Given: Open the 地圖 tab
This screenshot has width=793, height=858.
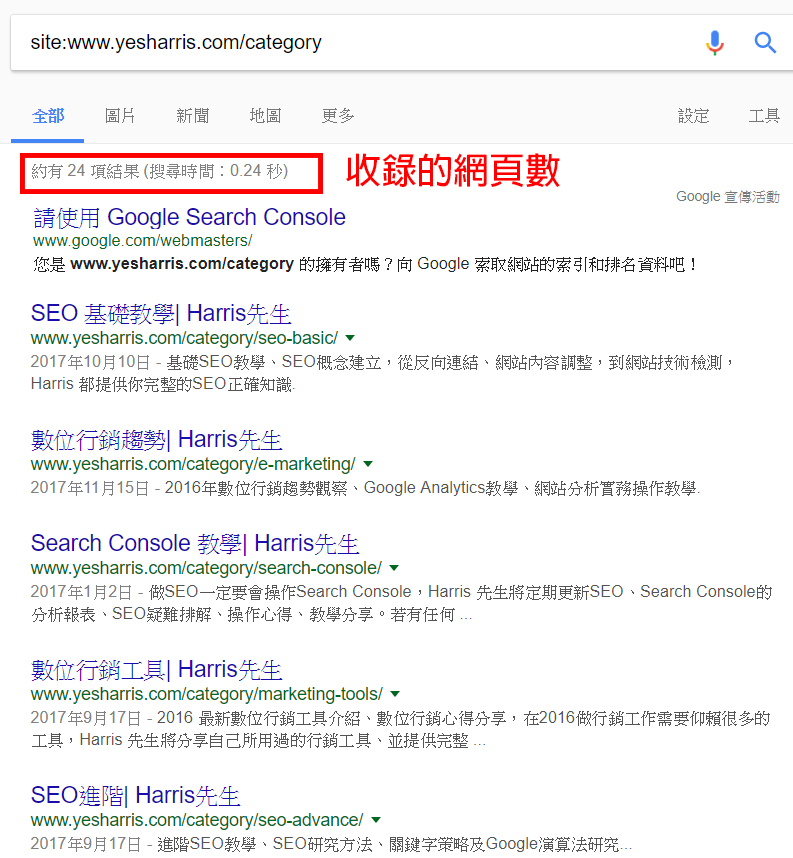Looking at the screenshot, I should pyautogui.click(x=265, y=116).
